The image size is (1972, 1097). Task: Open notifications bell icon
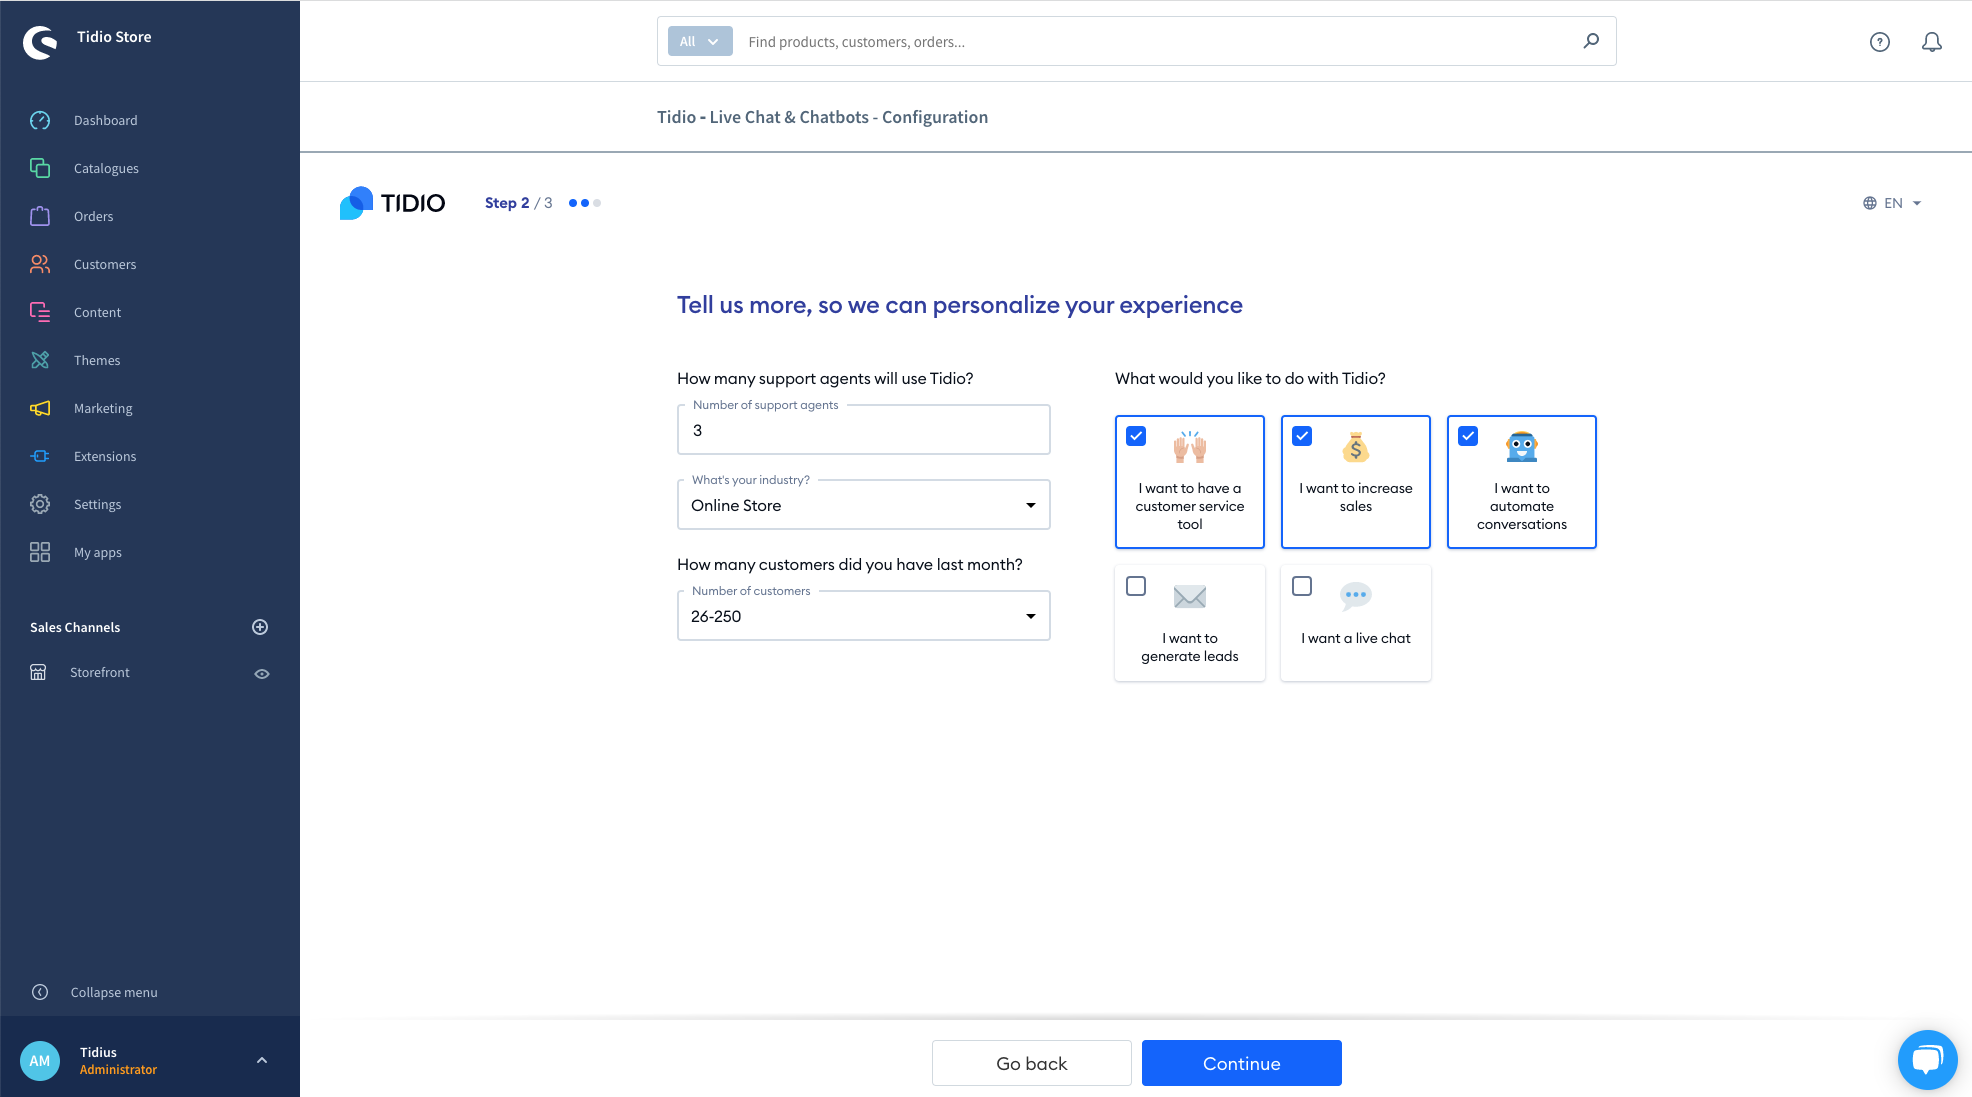[x=1932, y=42]
